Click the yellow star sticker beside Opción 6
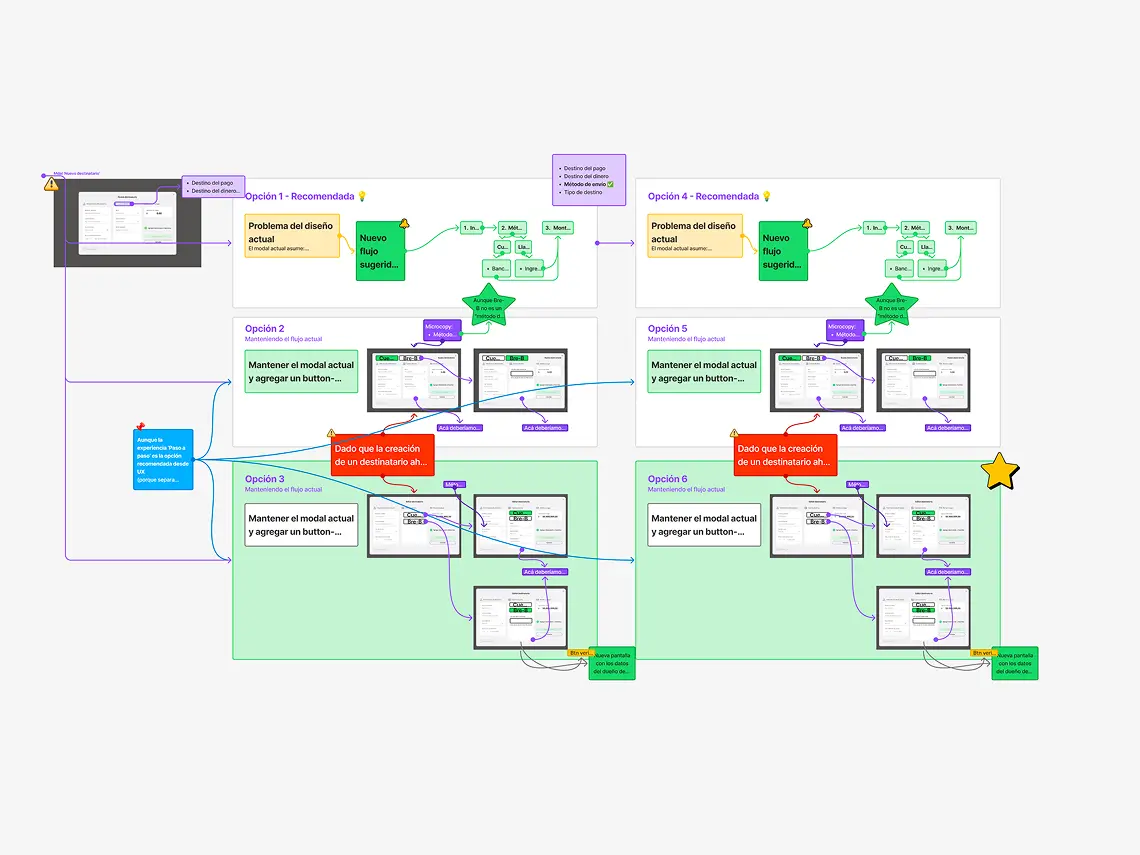Viewport: 1140px width, 855px height. (x=1000, y=470)
